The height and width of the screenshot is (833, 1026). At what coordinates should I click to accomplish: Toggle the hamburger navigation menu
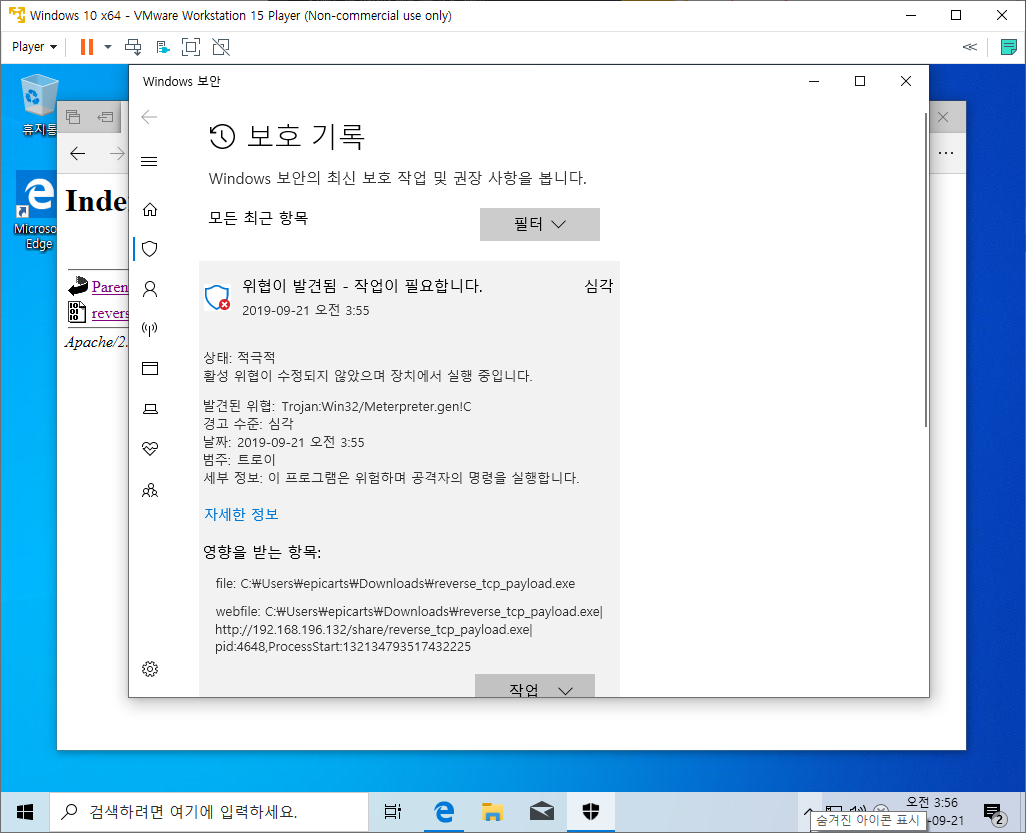click(x=149, y=162)
